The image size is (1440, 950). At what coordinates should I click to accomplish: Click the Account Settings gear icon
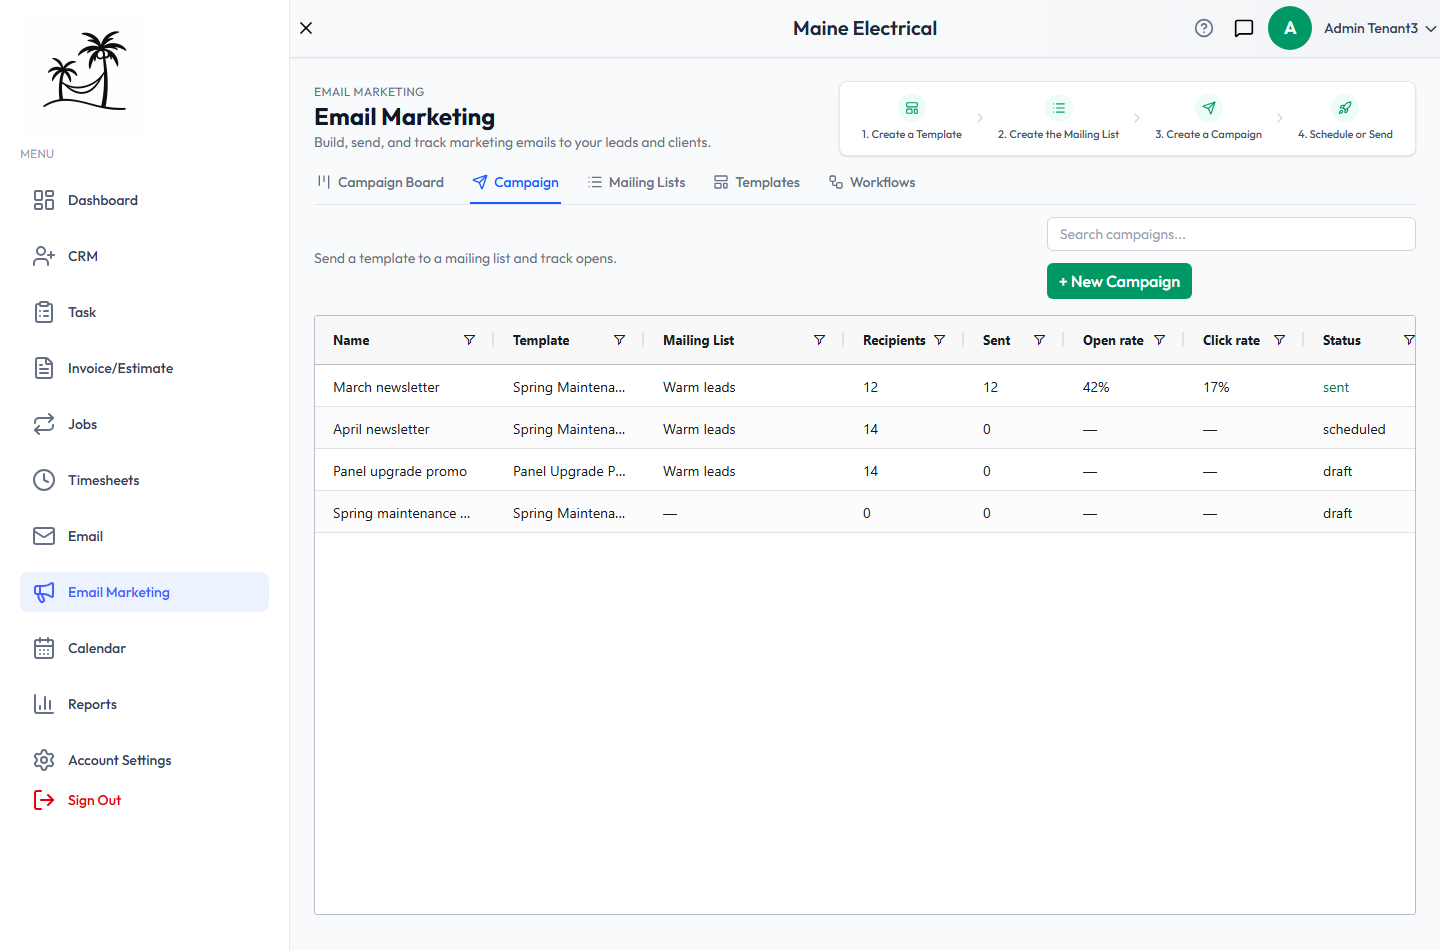tap(44, 760)
